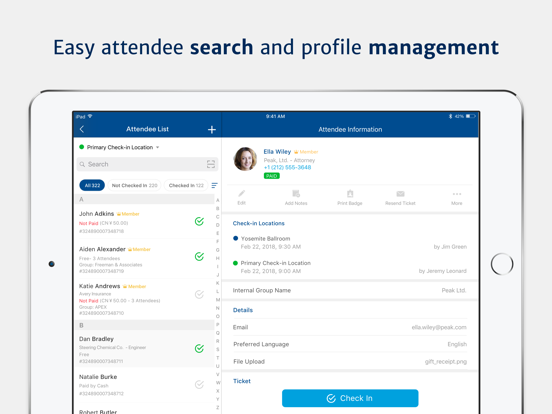The height and width of the screenshot is (414, 552).
Task: Click the ella.wiley@peak.com email value
Action: [x=439, y=327]
